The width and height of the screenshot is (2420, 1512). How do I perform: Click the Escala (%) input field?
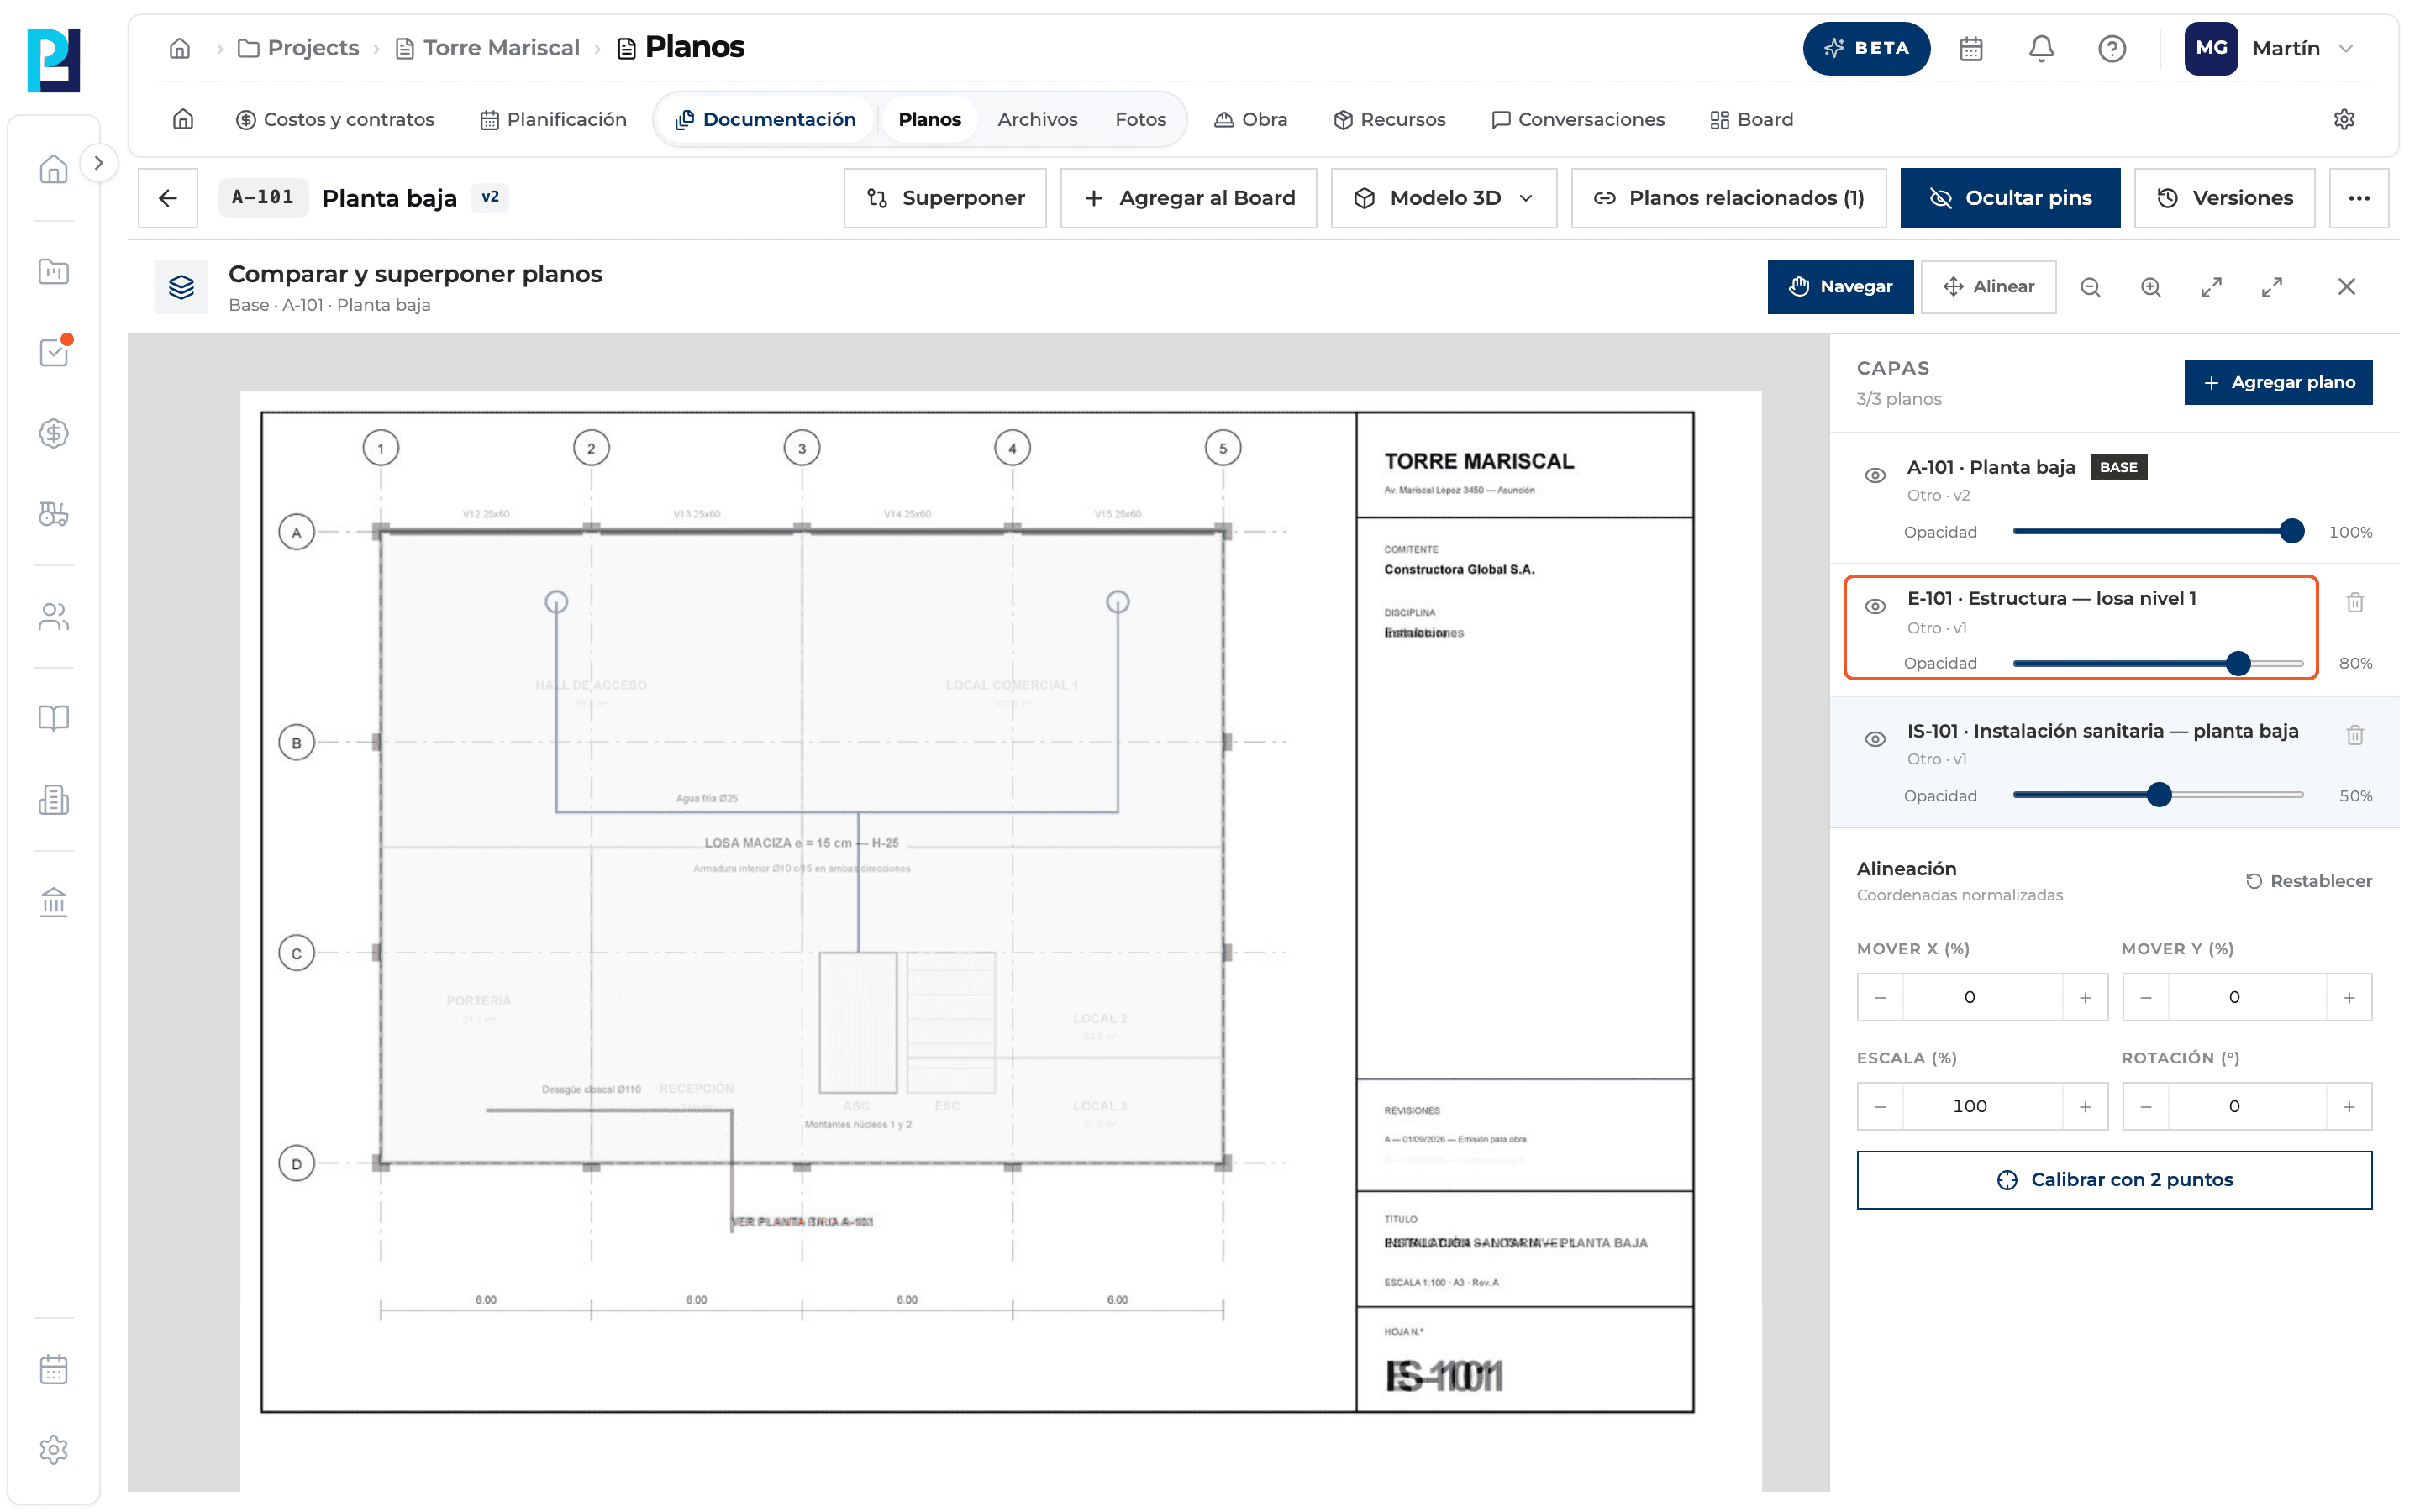pos(1982,1106)
